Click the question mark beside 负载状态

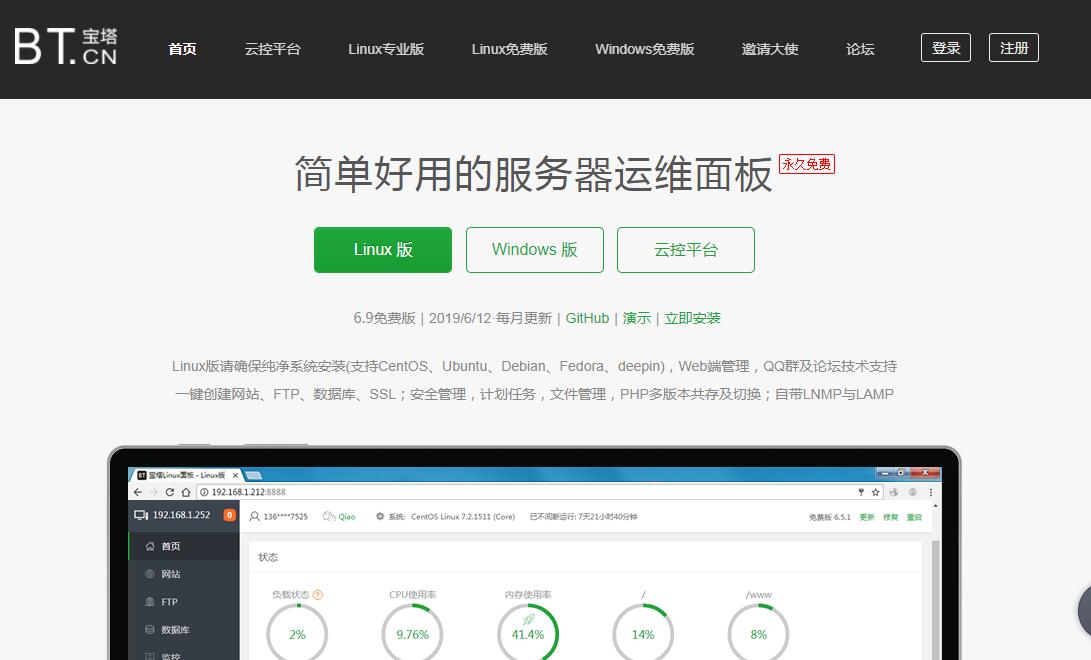click(x=318, y=595)
